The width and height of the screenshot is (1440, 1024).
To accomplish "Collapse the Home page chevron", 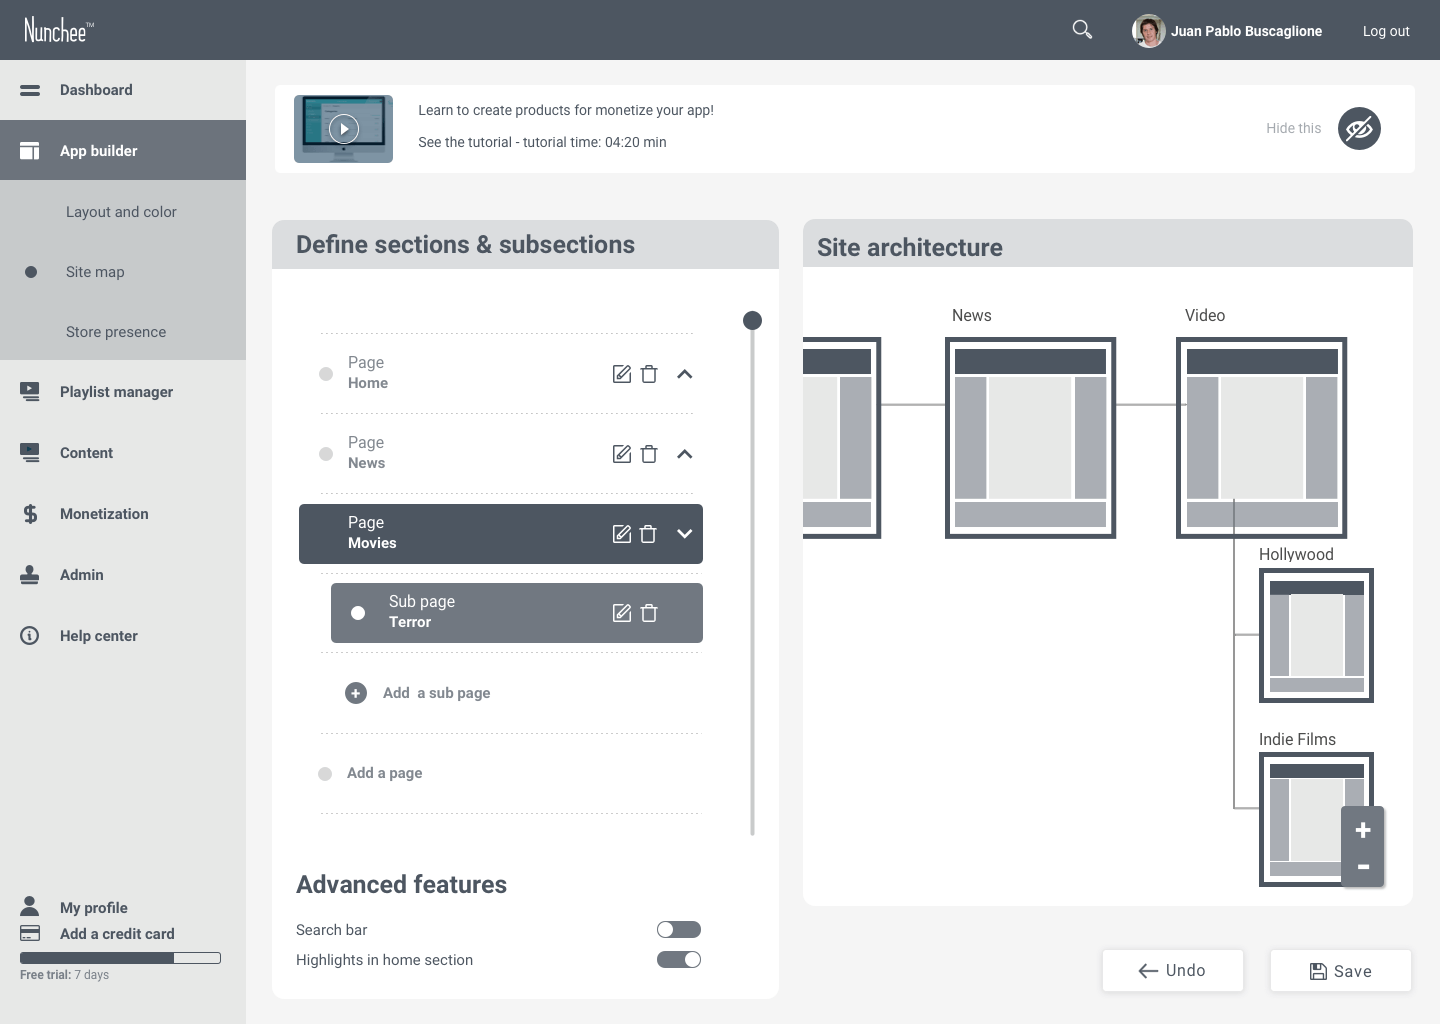I will 685,374.
